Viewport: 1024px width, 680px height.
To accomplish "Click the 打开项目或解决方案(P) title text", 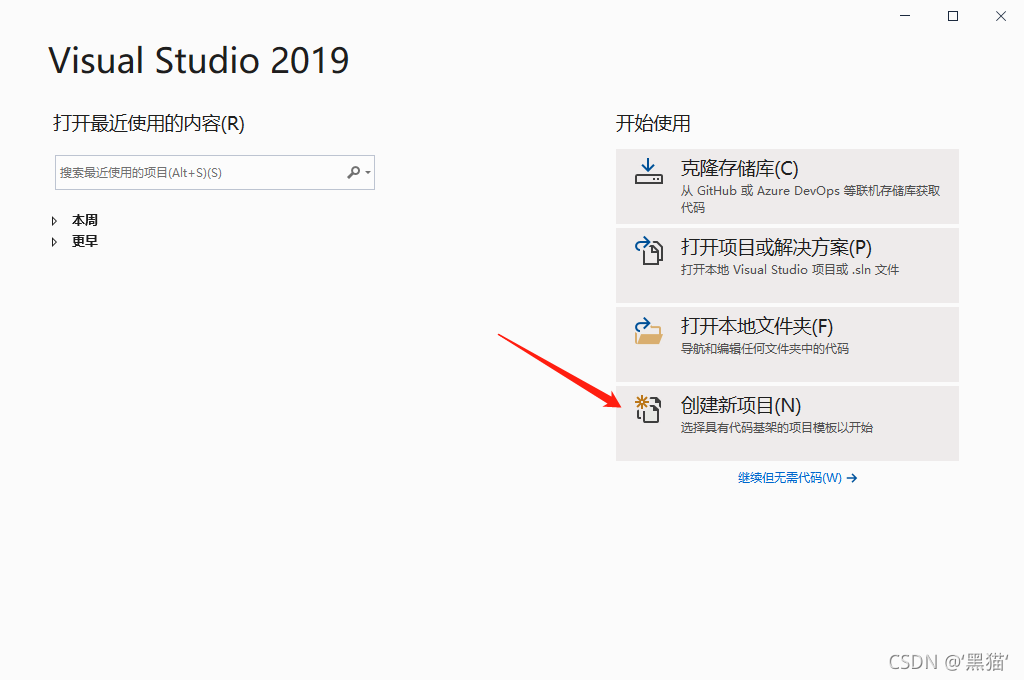I will point(776,248).
